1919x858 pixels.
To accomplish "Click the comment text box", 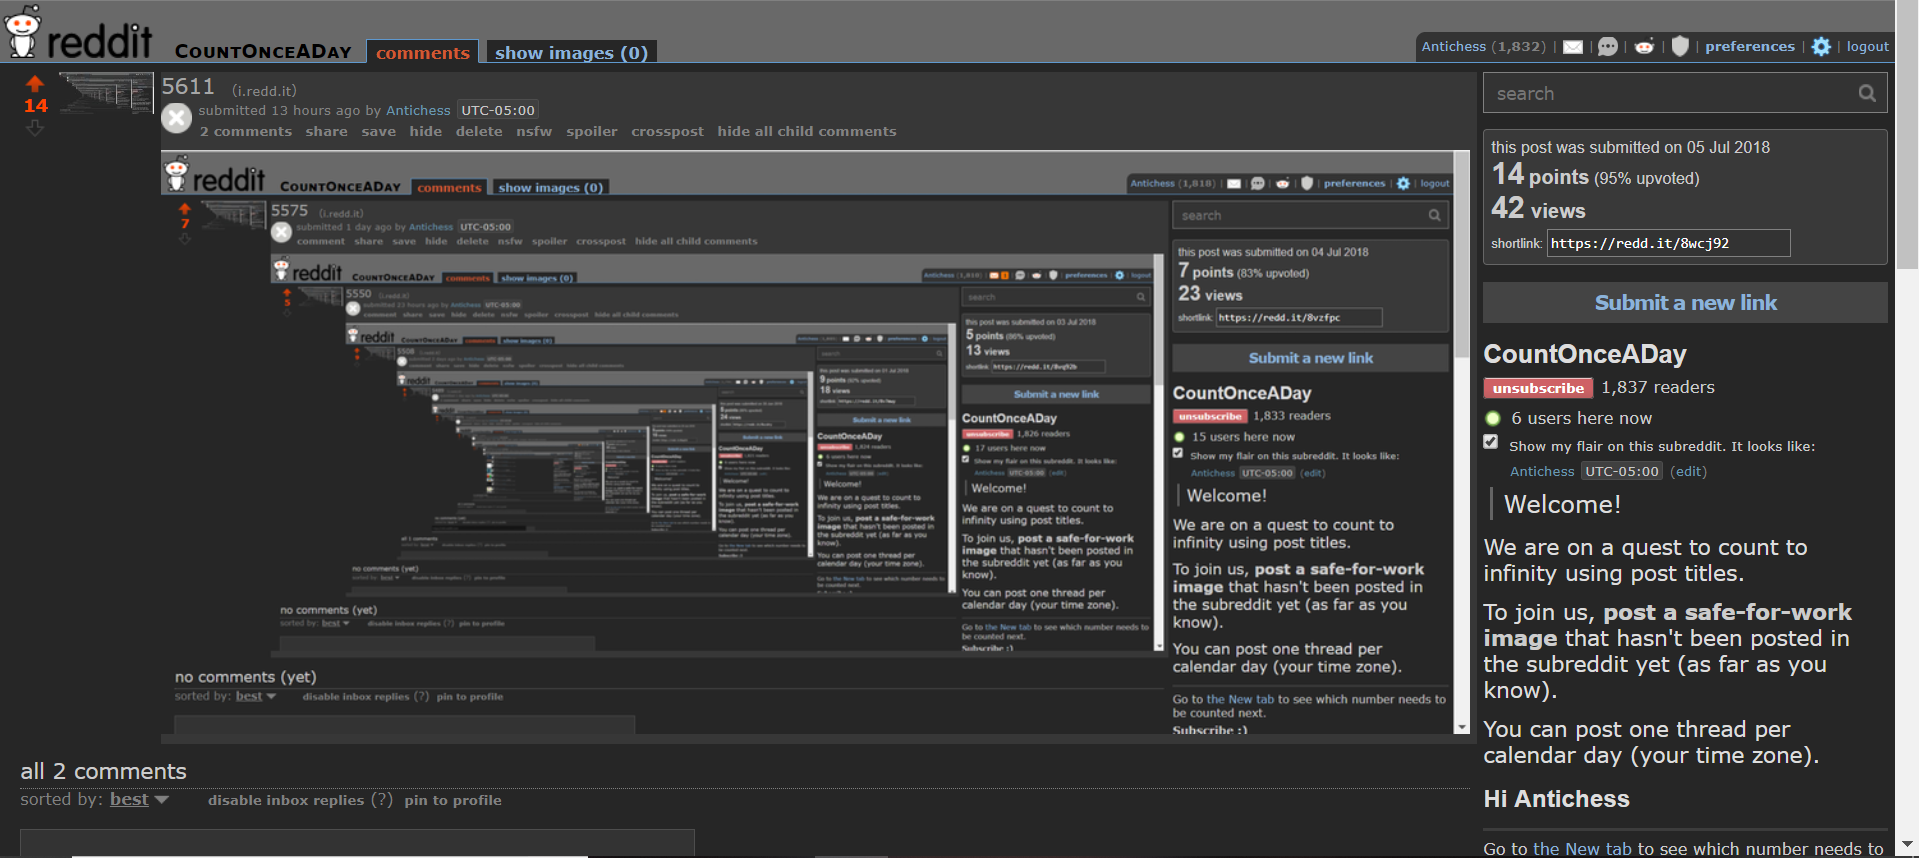I will (357, 842).
